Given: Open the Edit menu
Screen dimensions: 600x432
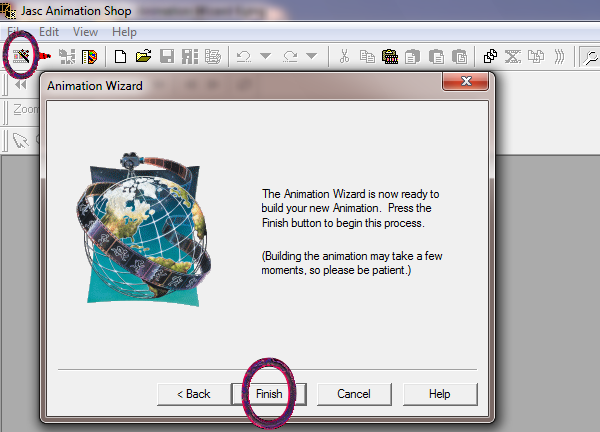Looking at the screenshot, I should 49,32.
